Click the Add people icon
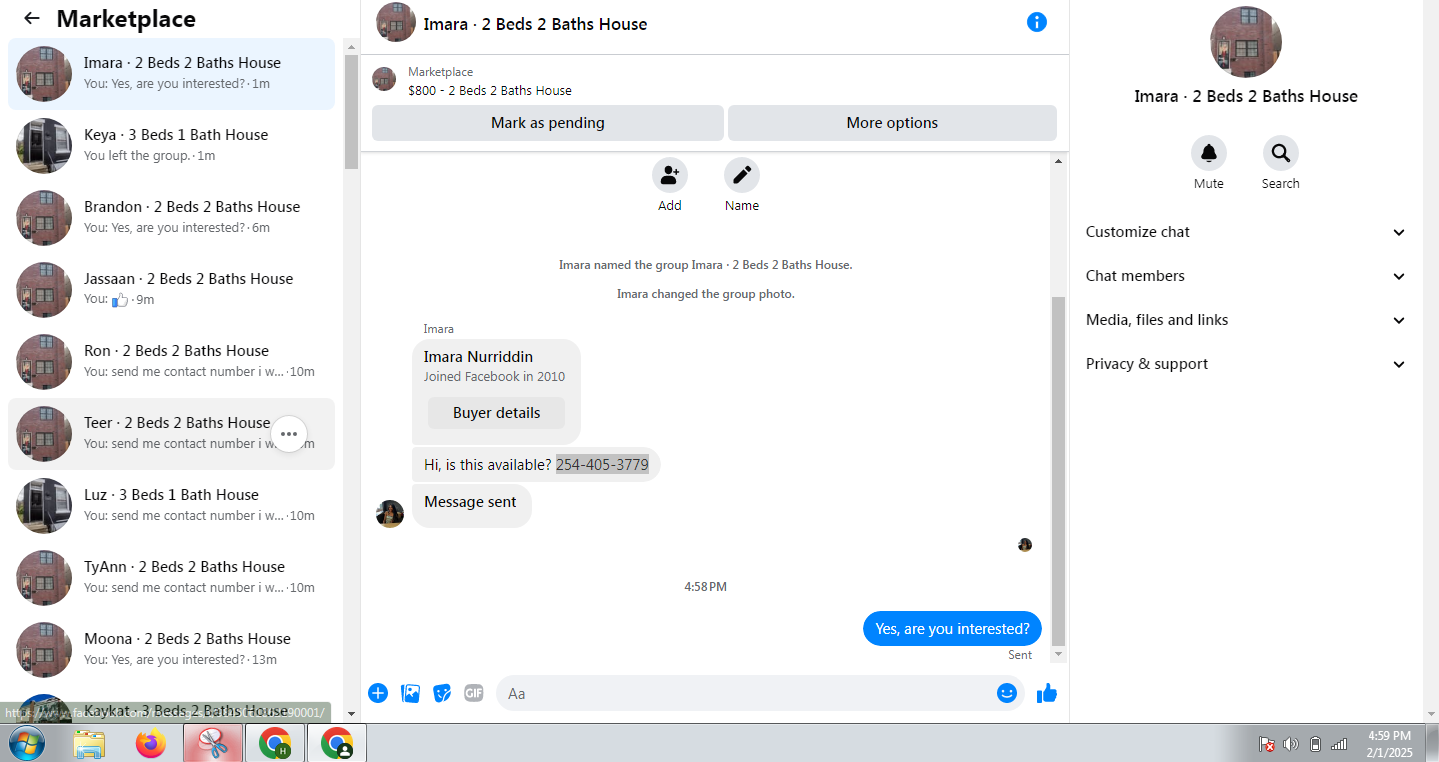 pyautogui.click(x=670, y=175)
